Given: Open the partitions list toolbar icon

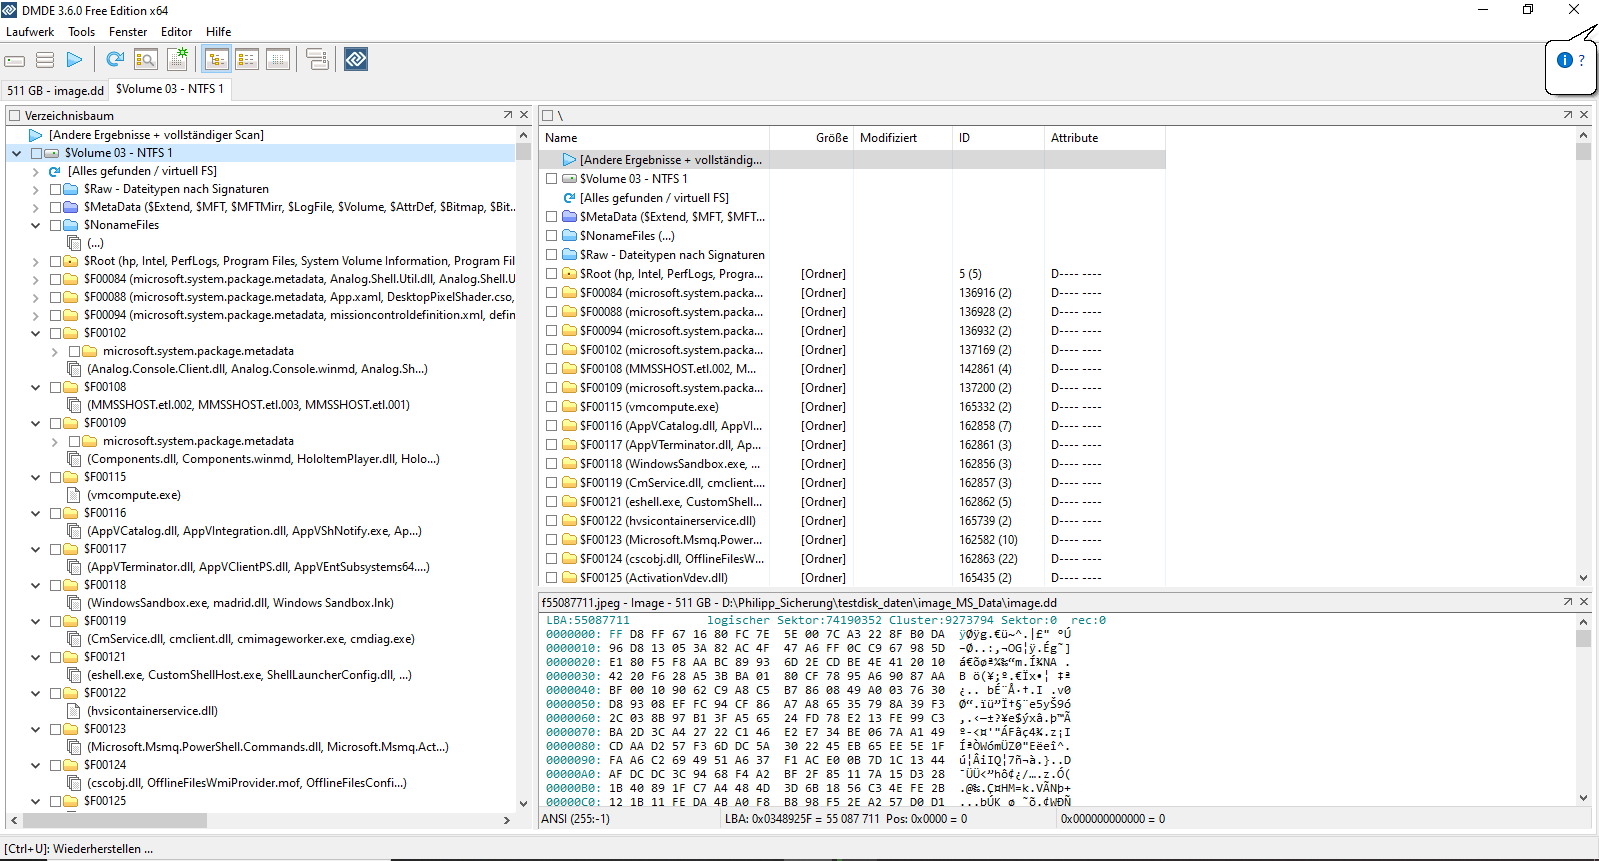Looking at the screenshot, I should (x=45, y=60).
